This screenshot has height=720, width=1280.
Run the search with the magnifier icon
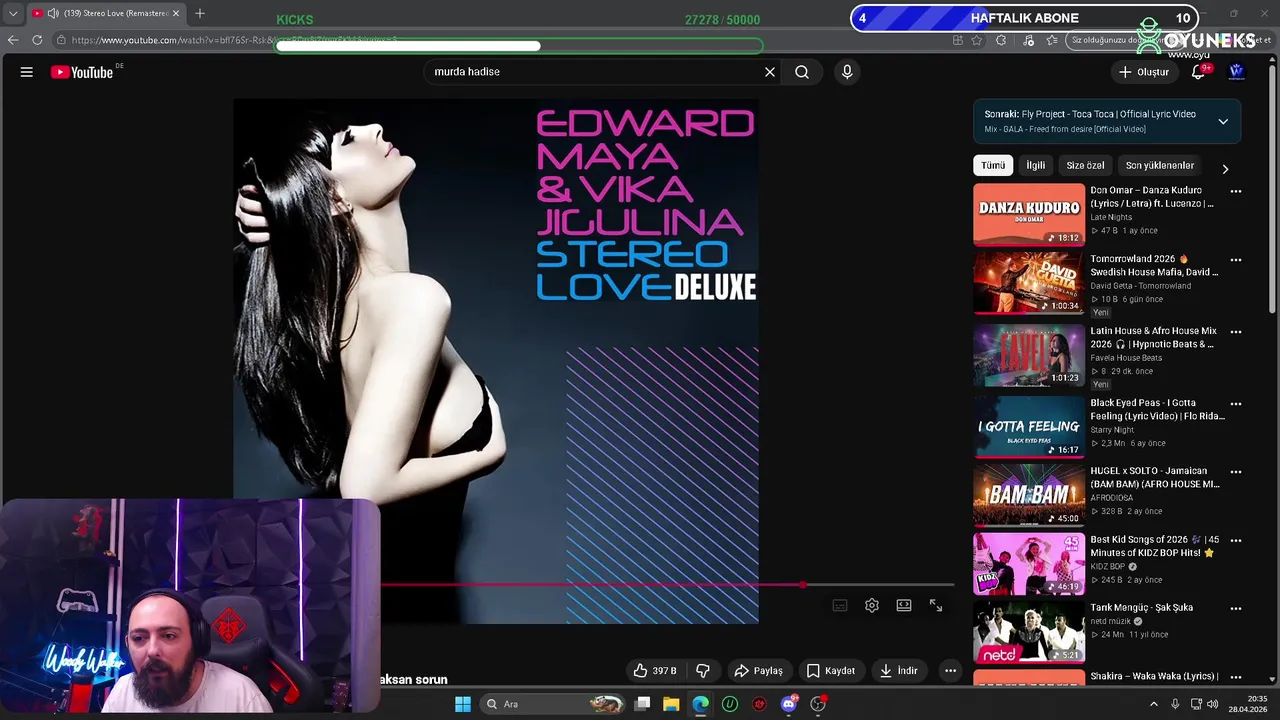point(802,72)
